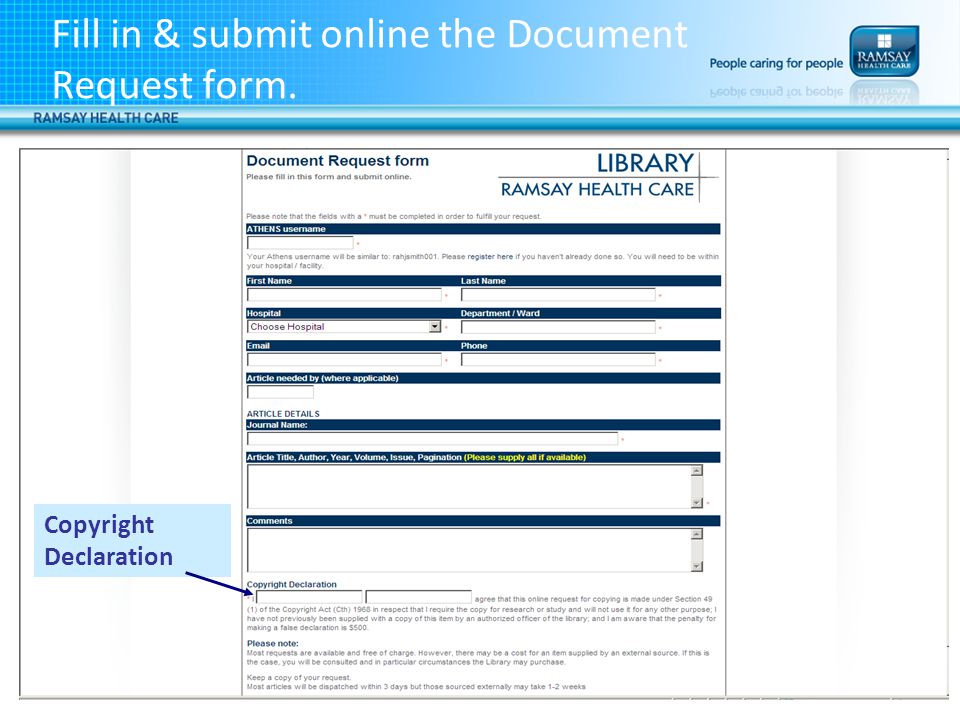Click first Copyright Declaration name field
The width and height of the screenshot is (960, 720).
click(309, 597)
